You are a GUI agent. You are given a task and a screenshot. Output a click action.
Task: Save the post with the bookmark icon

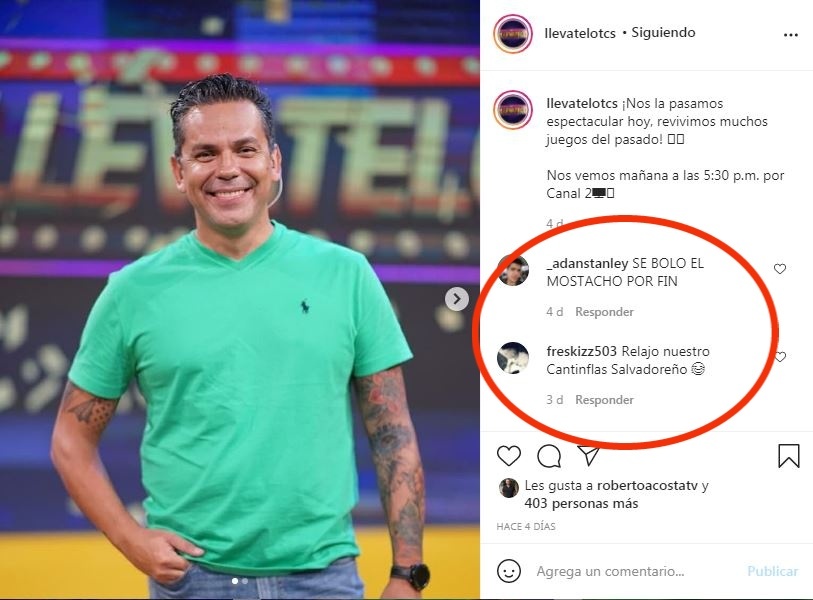(789, 456)
